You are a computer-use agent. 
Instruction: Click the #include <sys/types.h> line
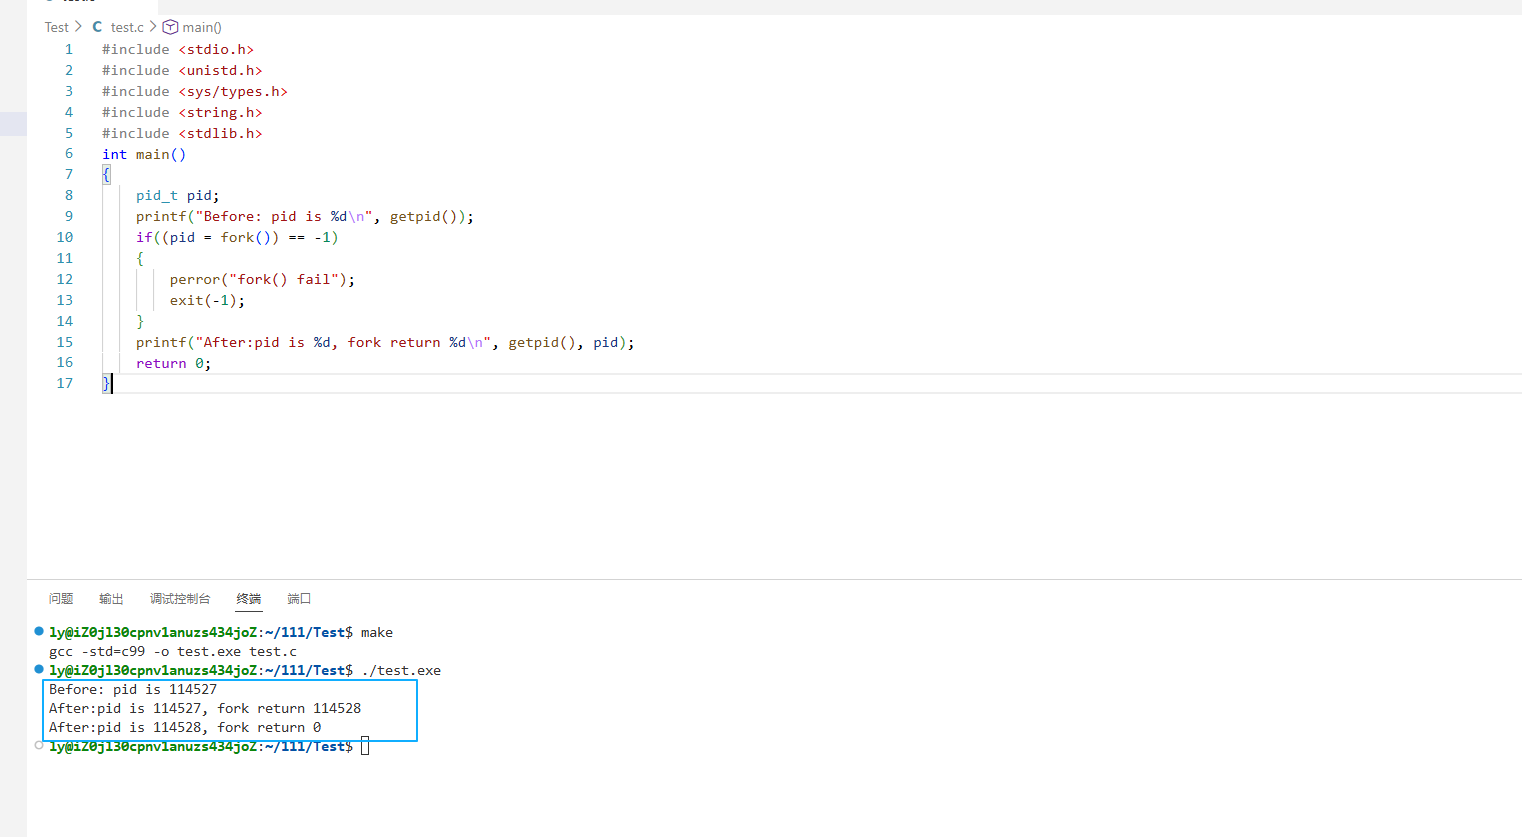pyautogui.click(x=195, y=91)
